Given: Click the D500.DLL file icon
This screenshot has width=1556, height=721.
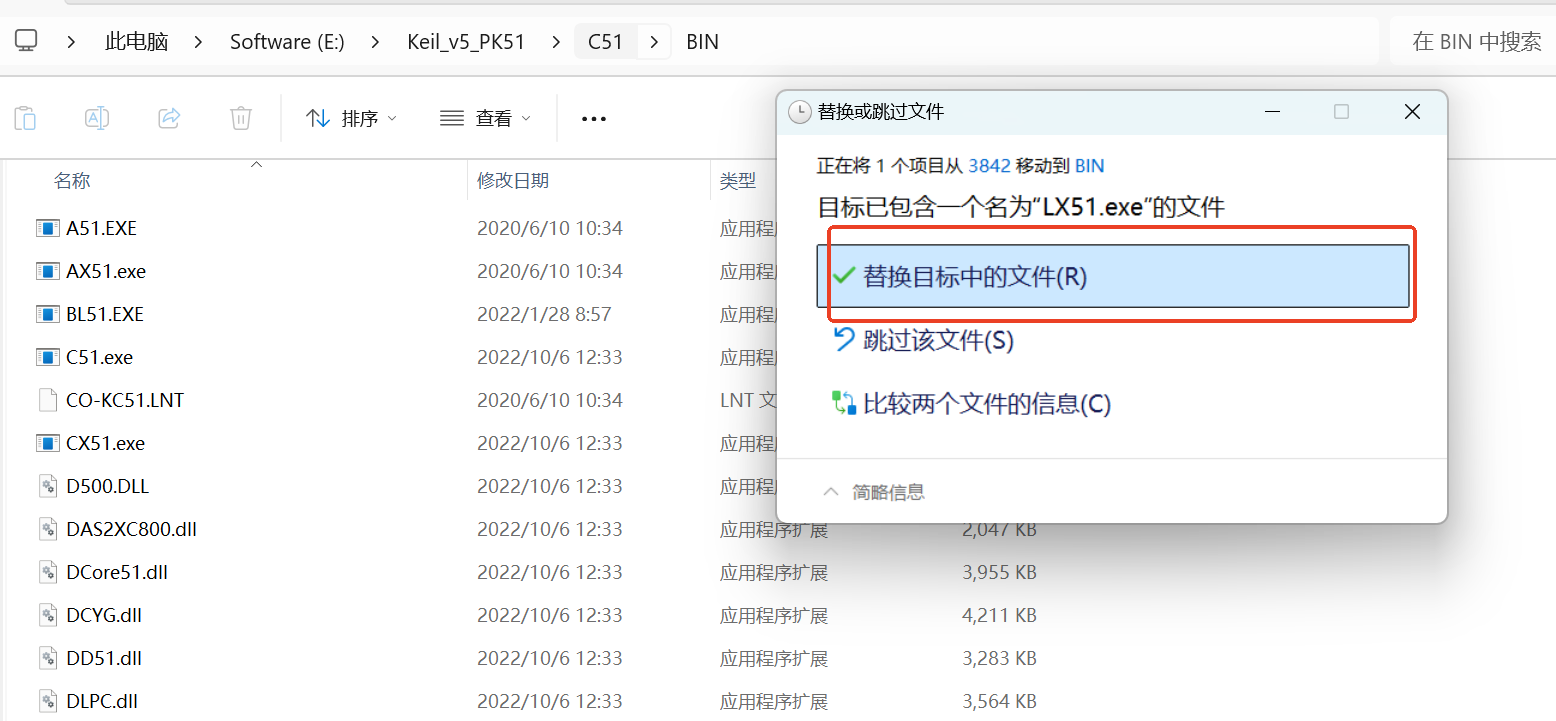Looking at the screenshot, I should pyautogui.click(x=47, y=486).
